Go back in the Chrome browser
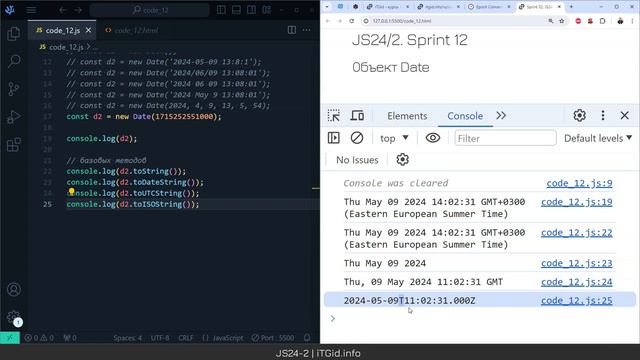The width and height of the screenshot is (640, 360). (327, 21)
